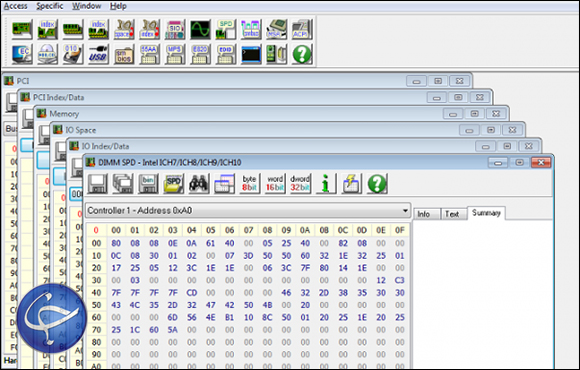Screen dimensions: 580x370
Task: Save SPD data with the floppy disk icon
Action: coord(97,184)
